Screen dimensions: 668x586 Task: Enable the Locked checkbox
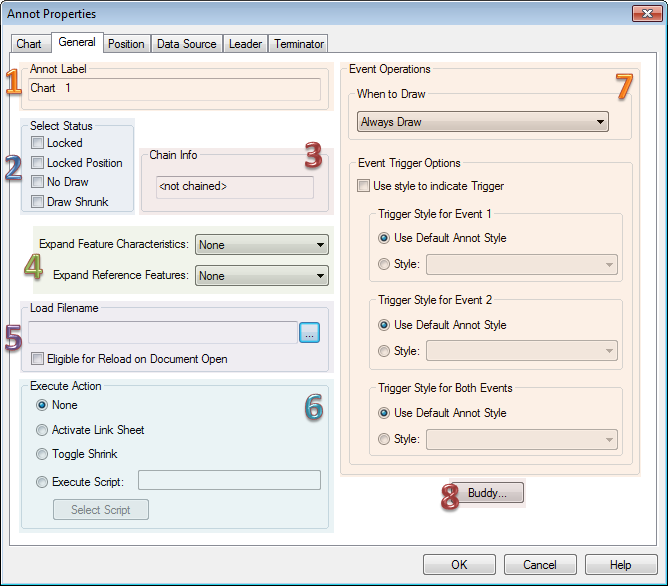[x=38, y=144]
